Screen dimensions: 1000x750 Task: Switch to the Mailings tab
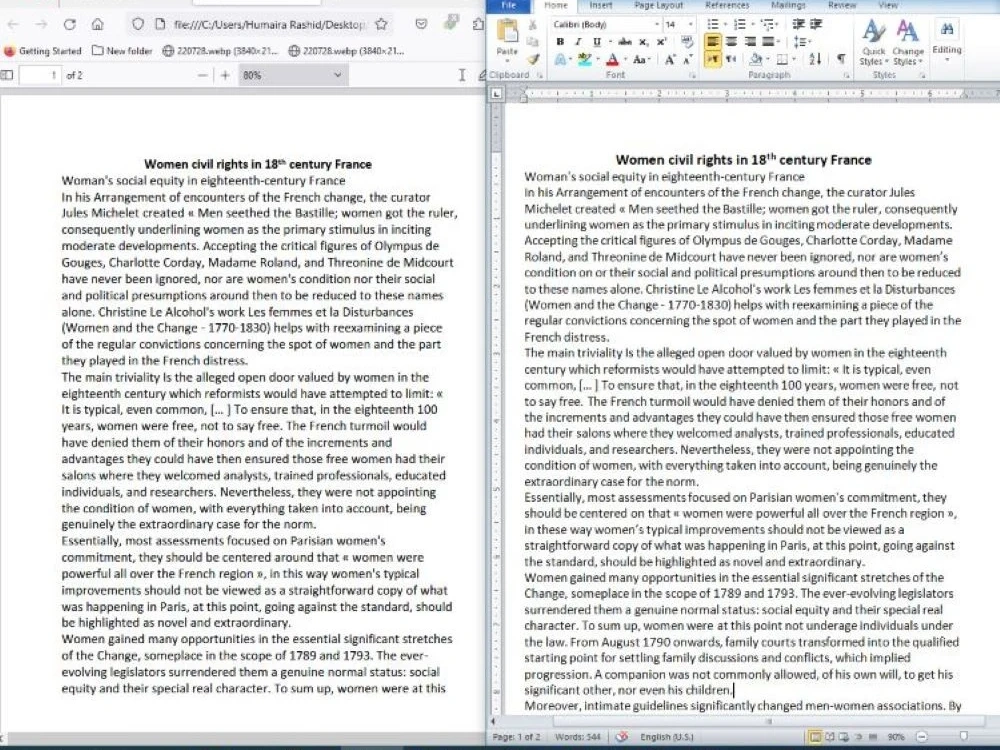tap(788, 5)
